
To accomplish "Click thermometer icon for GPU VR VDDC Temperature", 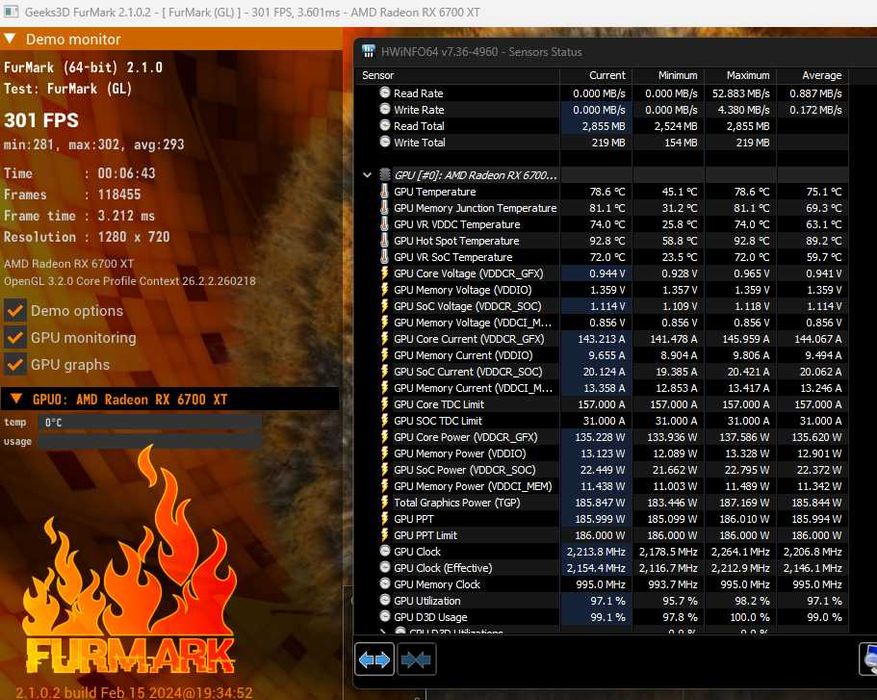I will coord(385,224).
